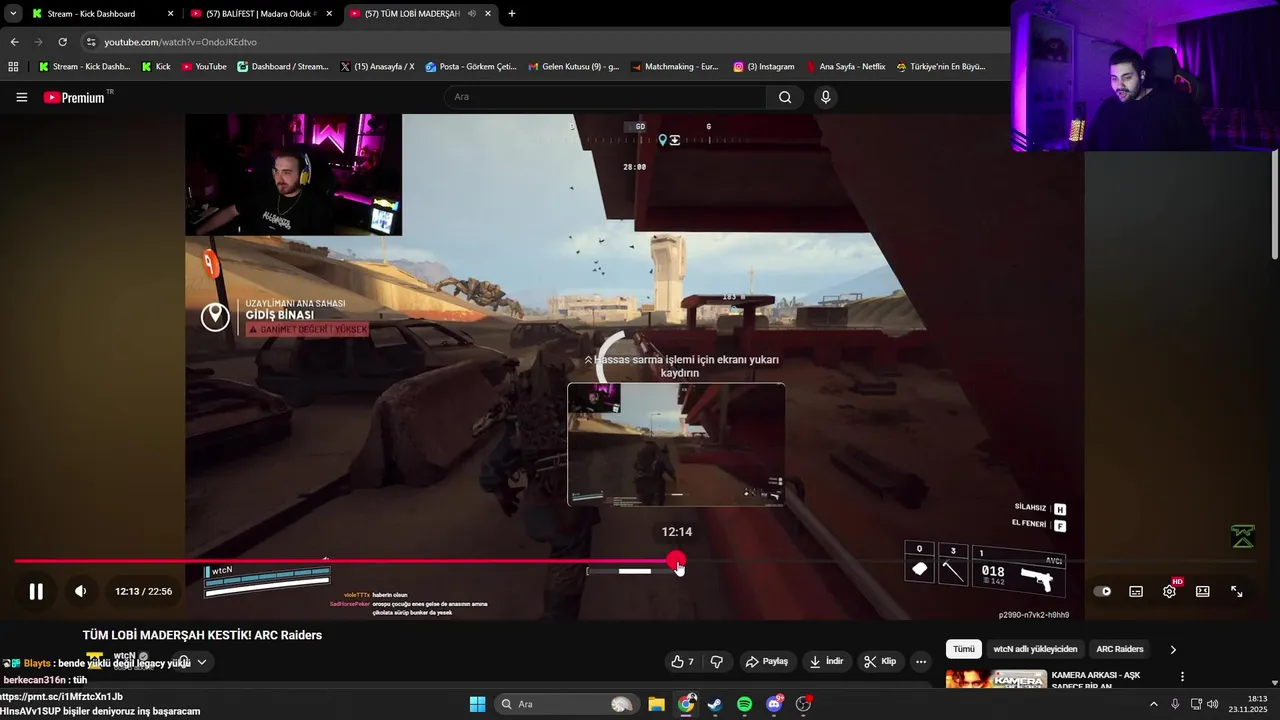Click the taskbar search box Ara

567,704
